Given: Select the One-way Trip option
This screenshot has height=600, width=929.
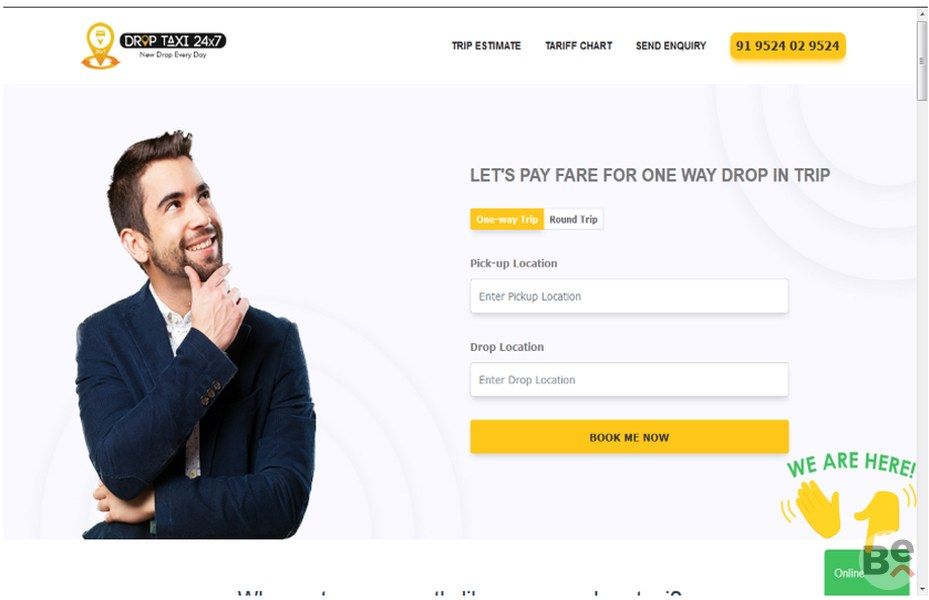Looking at the screenshot, I should pos(507,219).
